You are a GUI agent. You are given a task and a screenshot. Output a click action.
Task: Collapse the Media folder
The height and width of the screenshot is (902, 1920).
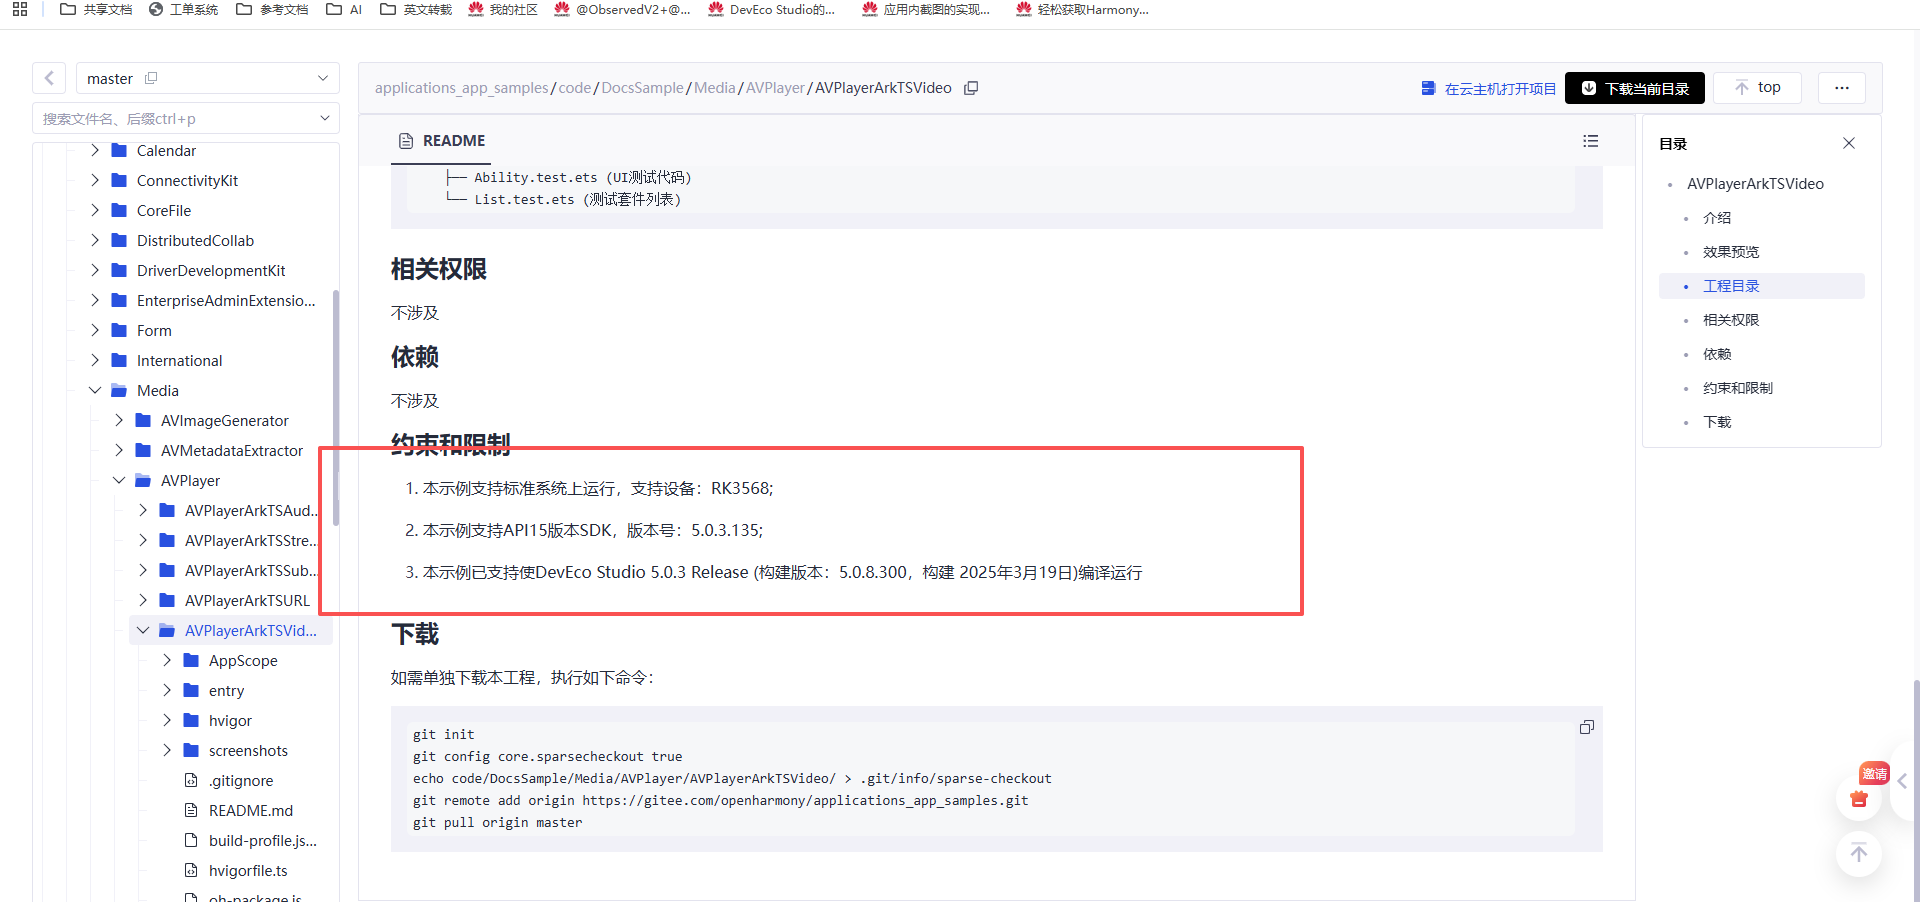coord(95,391)
